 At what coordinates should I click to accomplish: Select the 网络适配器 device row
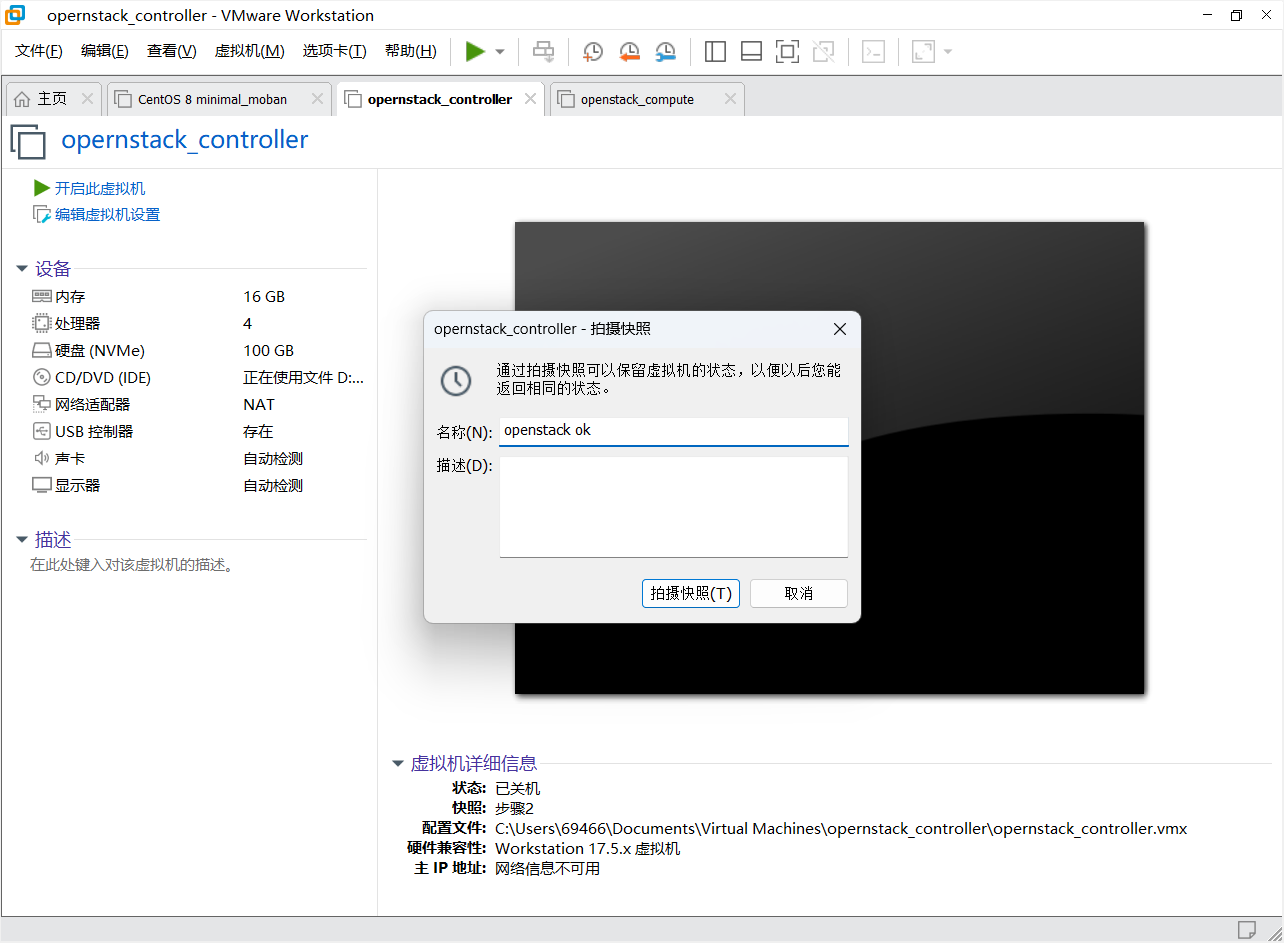click(198, 404)
